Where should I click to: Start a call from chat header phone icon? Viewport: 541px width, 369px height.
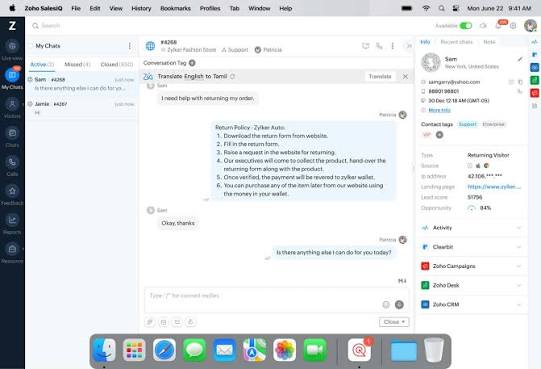[x=379, y=46]
